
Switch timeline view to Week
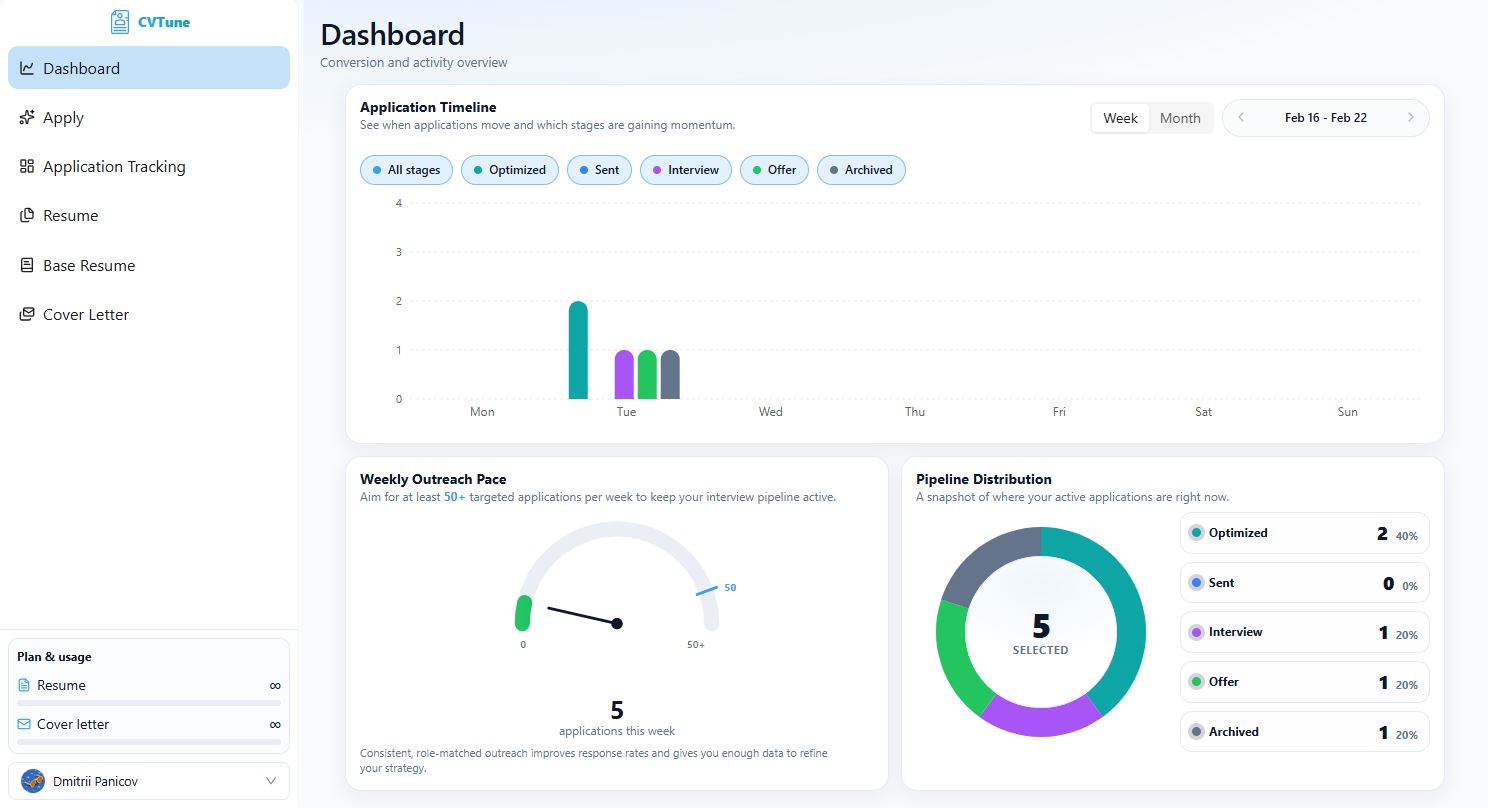click(1120, 118)
